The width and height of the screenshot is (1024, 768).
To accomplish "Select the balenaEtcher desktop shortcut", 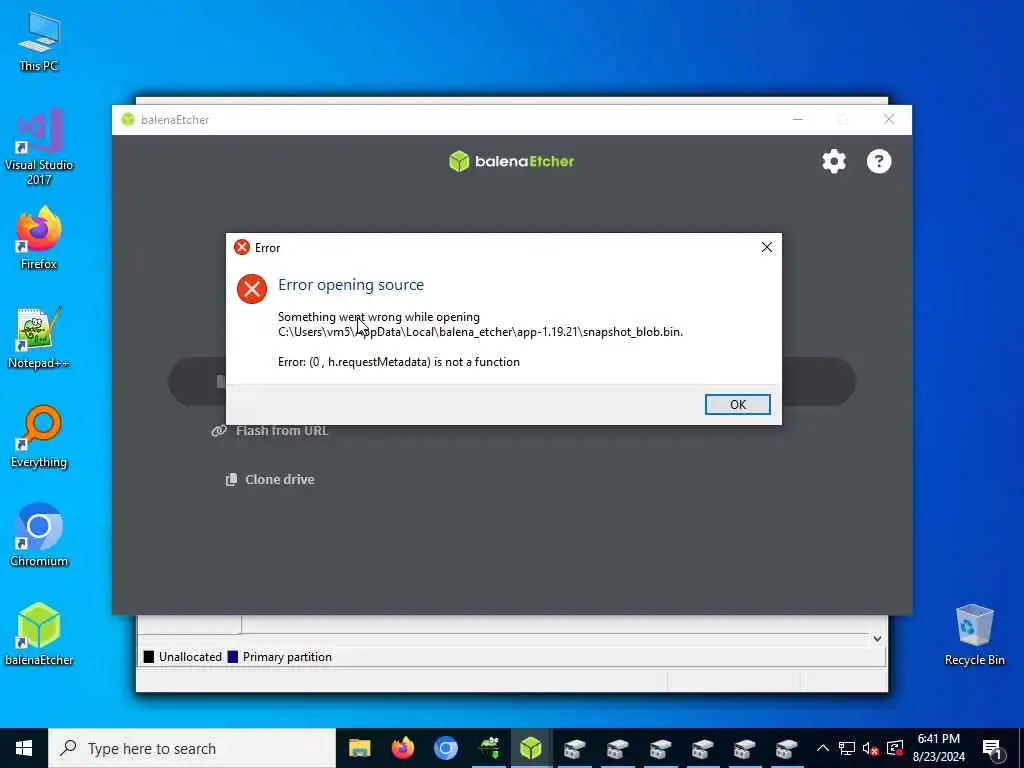I will tap(39, 634).
